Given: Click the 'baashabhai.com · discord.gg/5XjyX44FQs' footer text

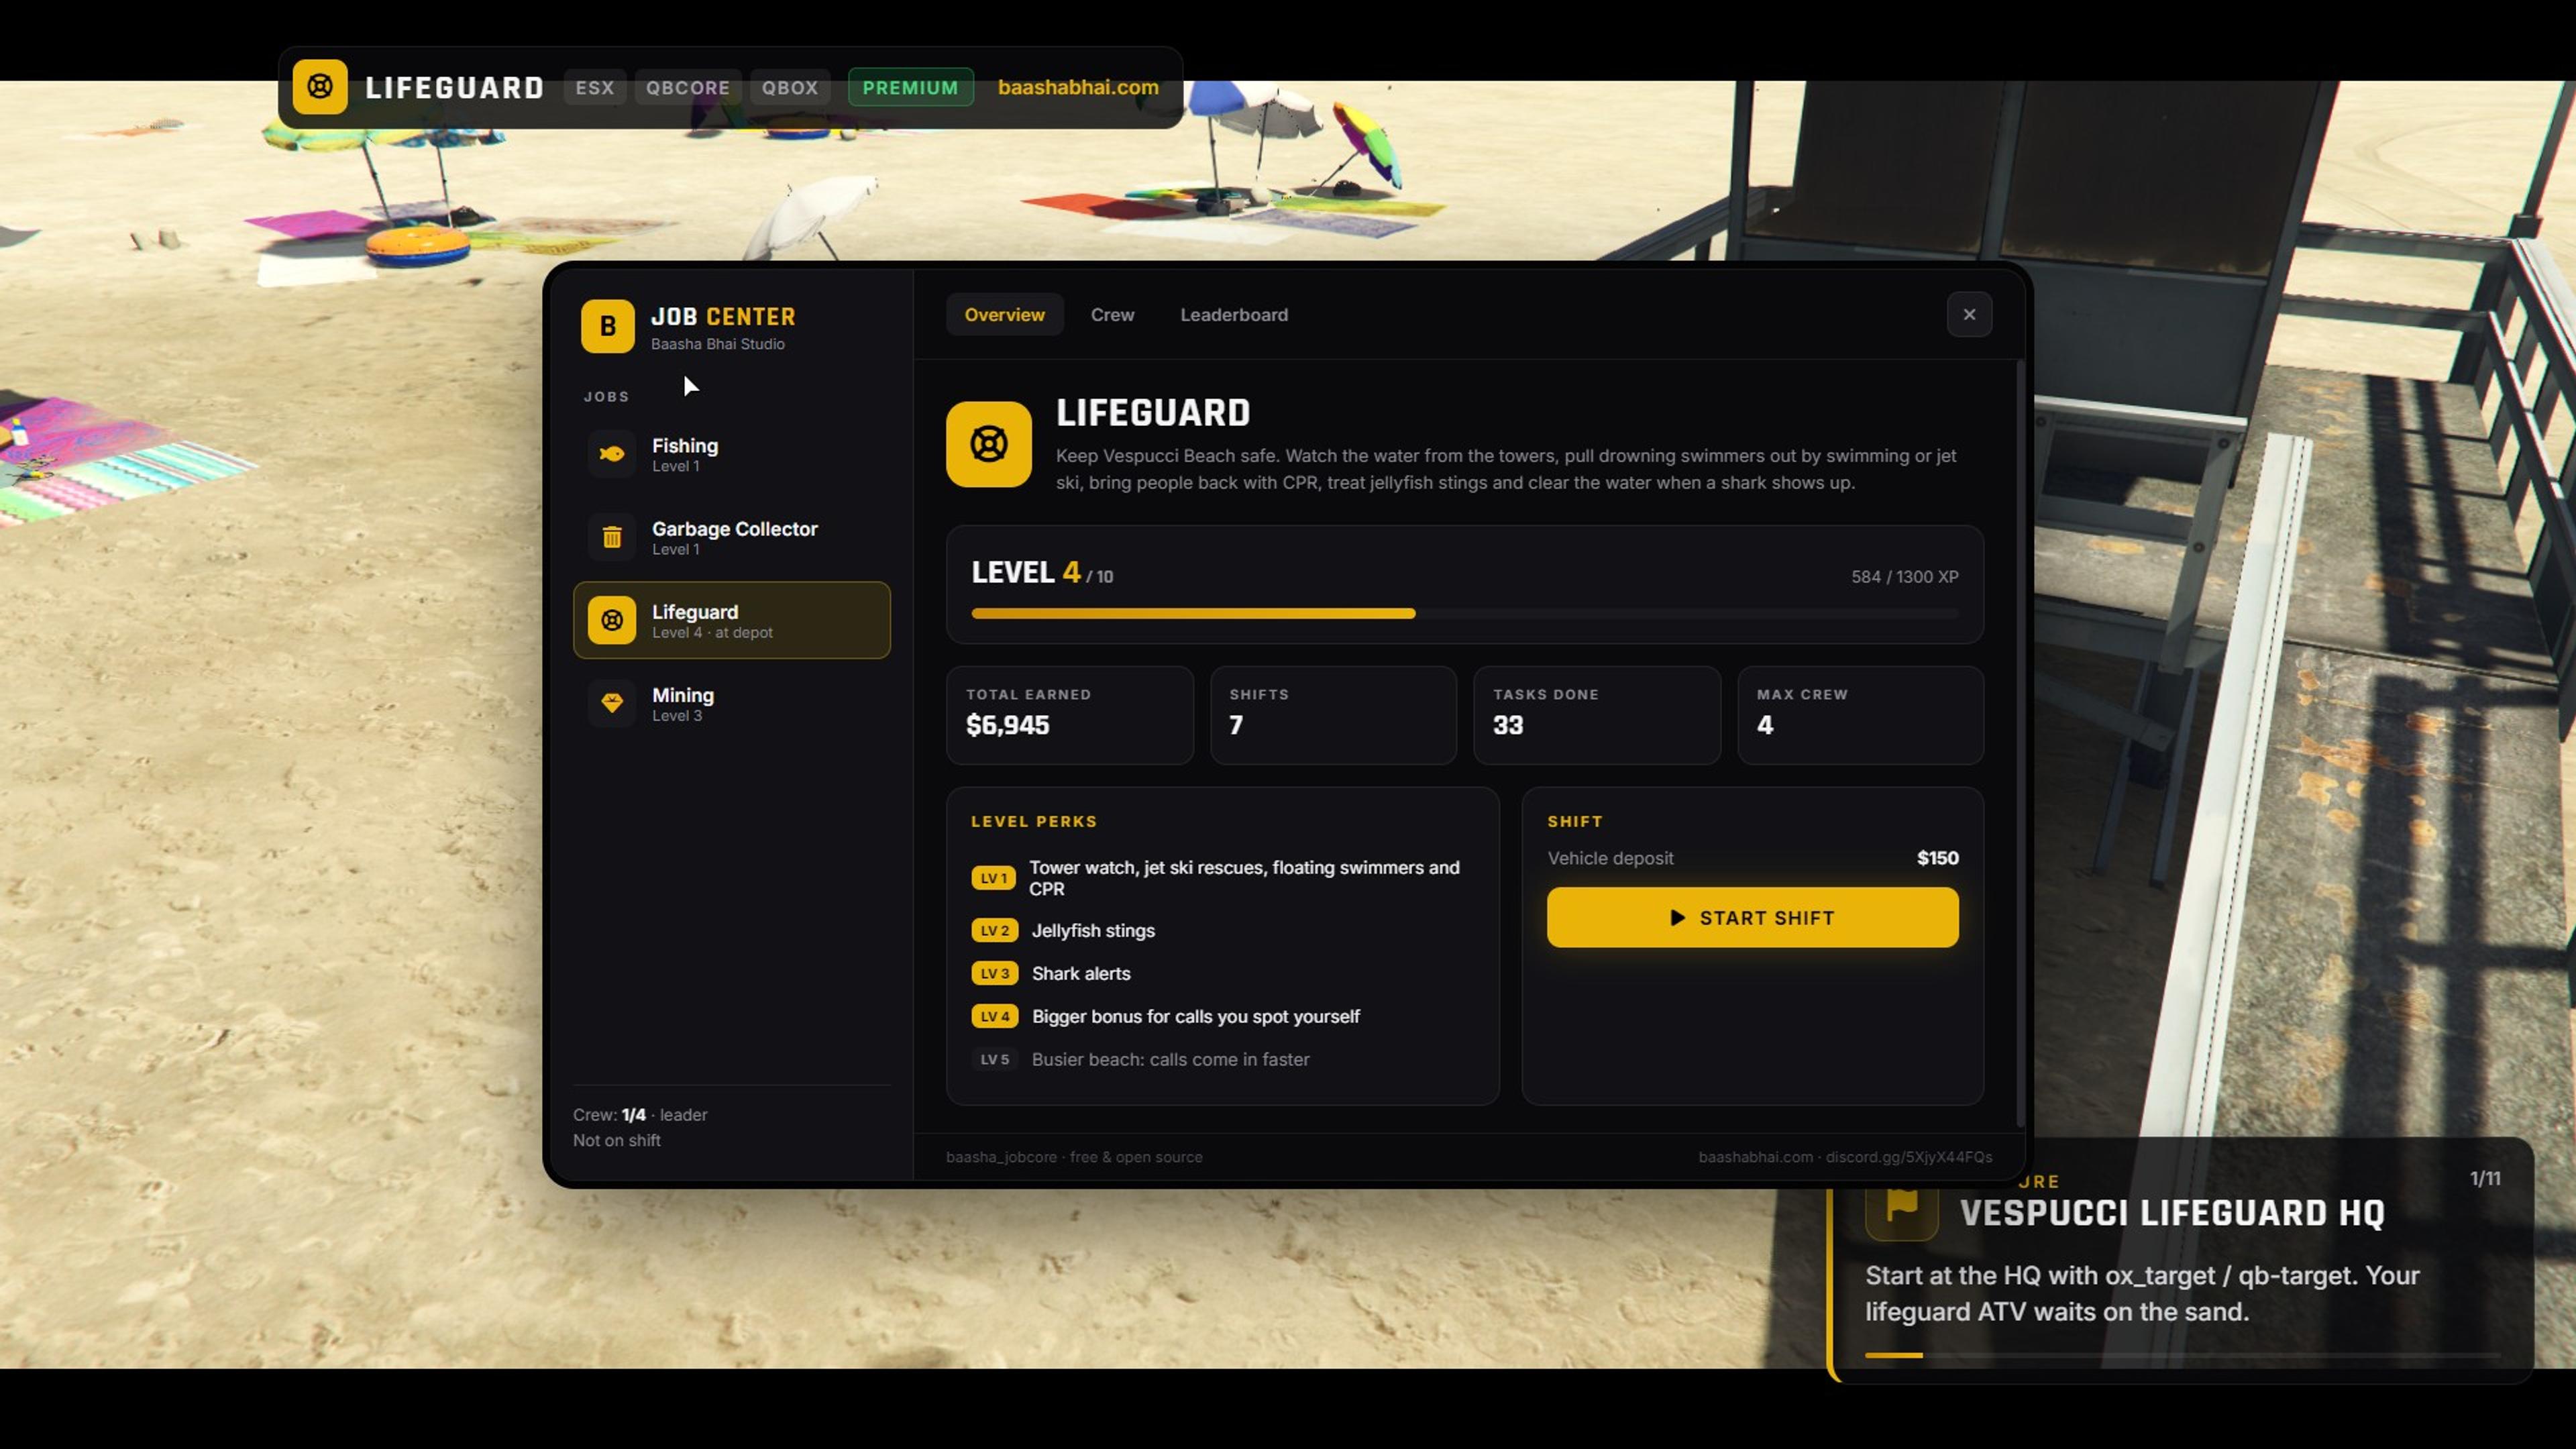Looking at the screenshot, I should pos(1845,1157).
